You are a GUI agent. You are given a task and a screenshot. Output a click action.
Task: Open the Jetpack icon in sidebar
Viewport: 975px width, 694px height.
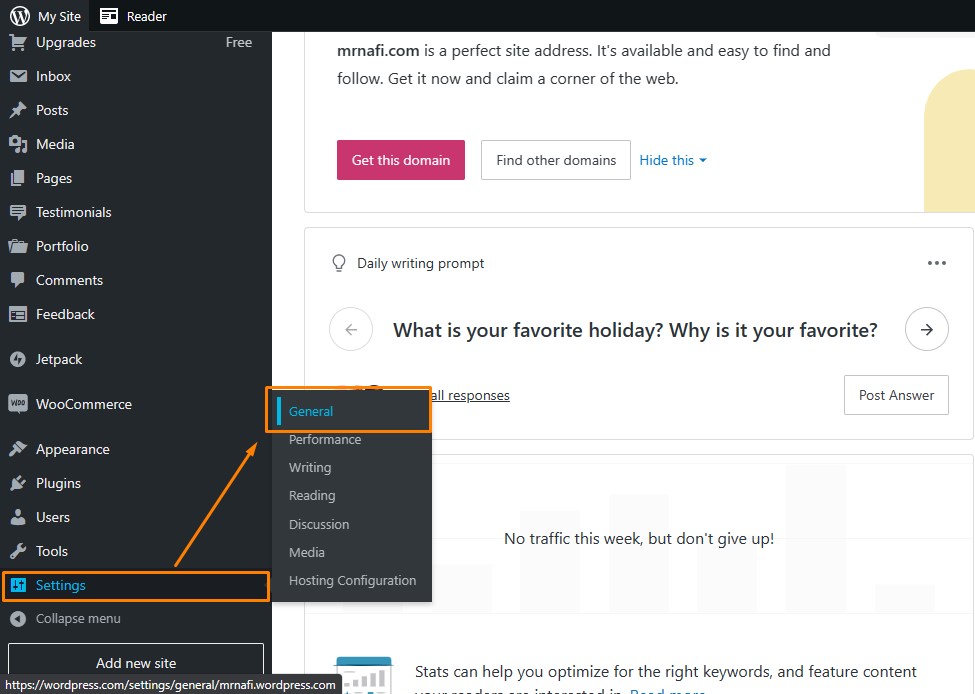18,359
